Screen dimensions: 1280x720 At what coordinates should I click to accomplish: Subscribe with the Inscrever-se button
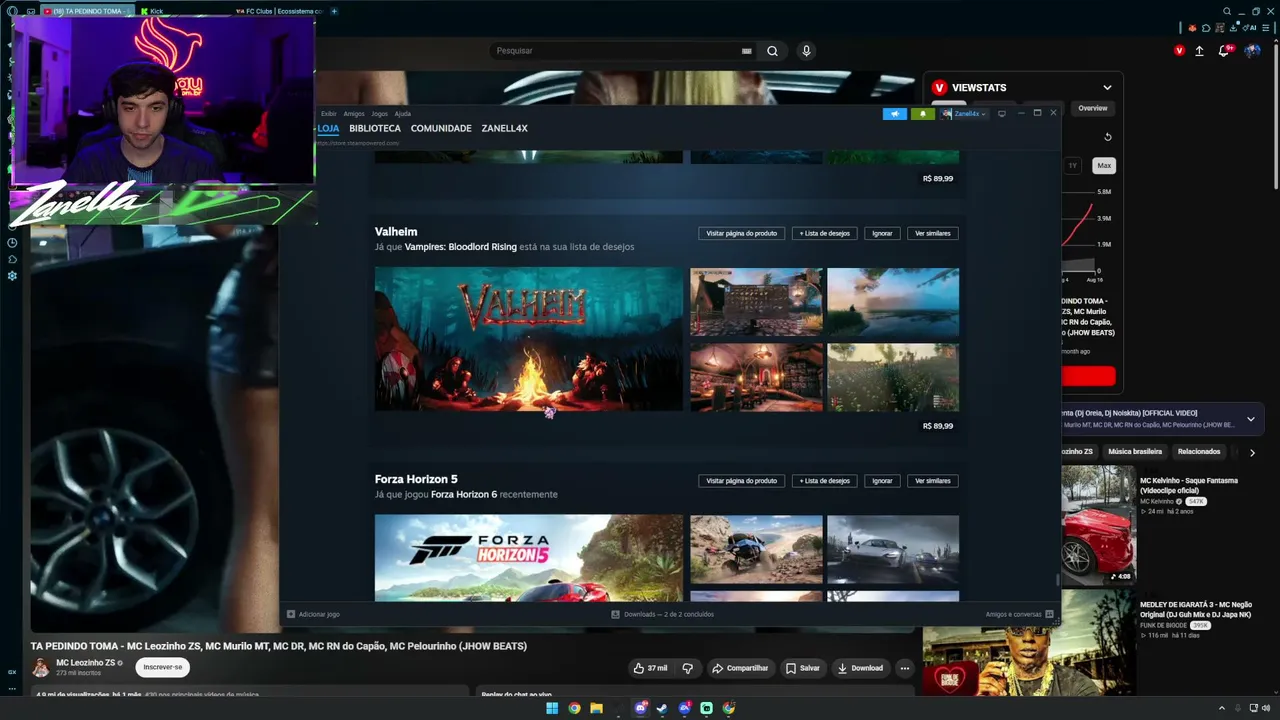point(163,667)
